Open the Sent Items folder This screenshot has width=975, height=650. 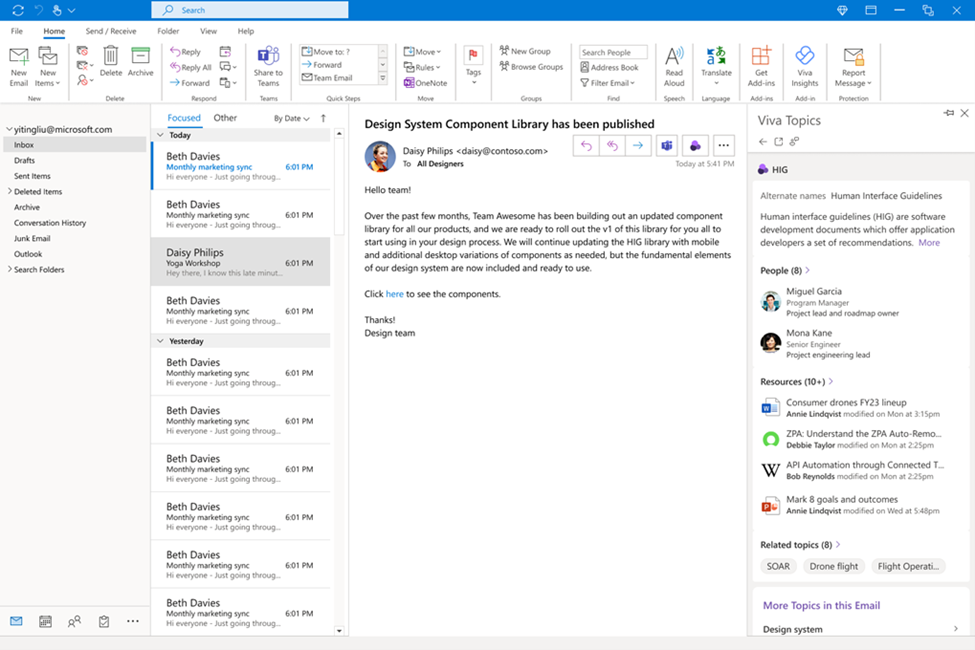[x=32, y=176]
